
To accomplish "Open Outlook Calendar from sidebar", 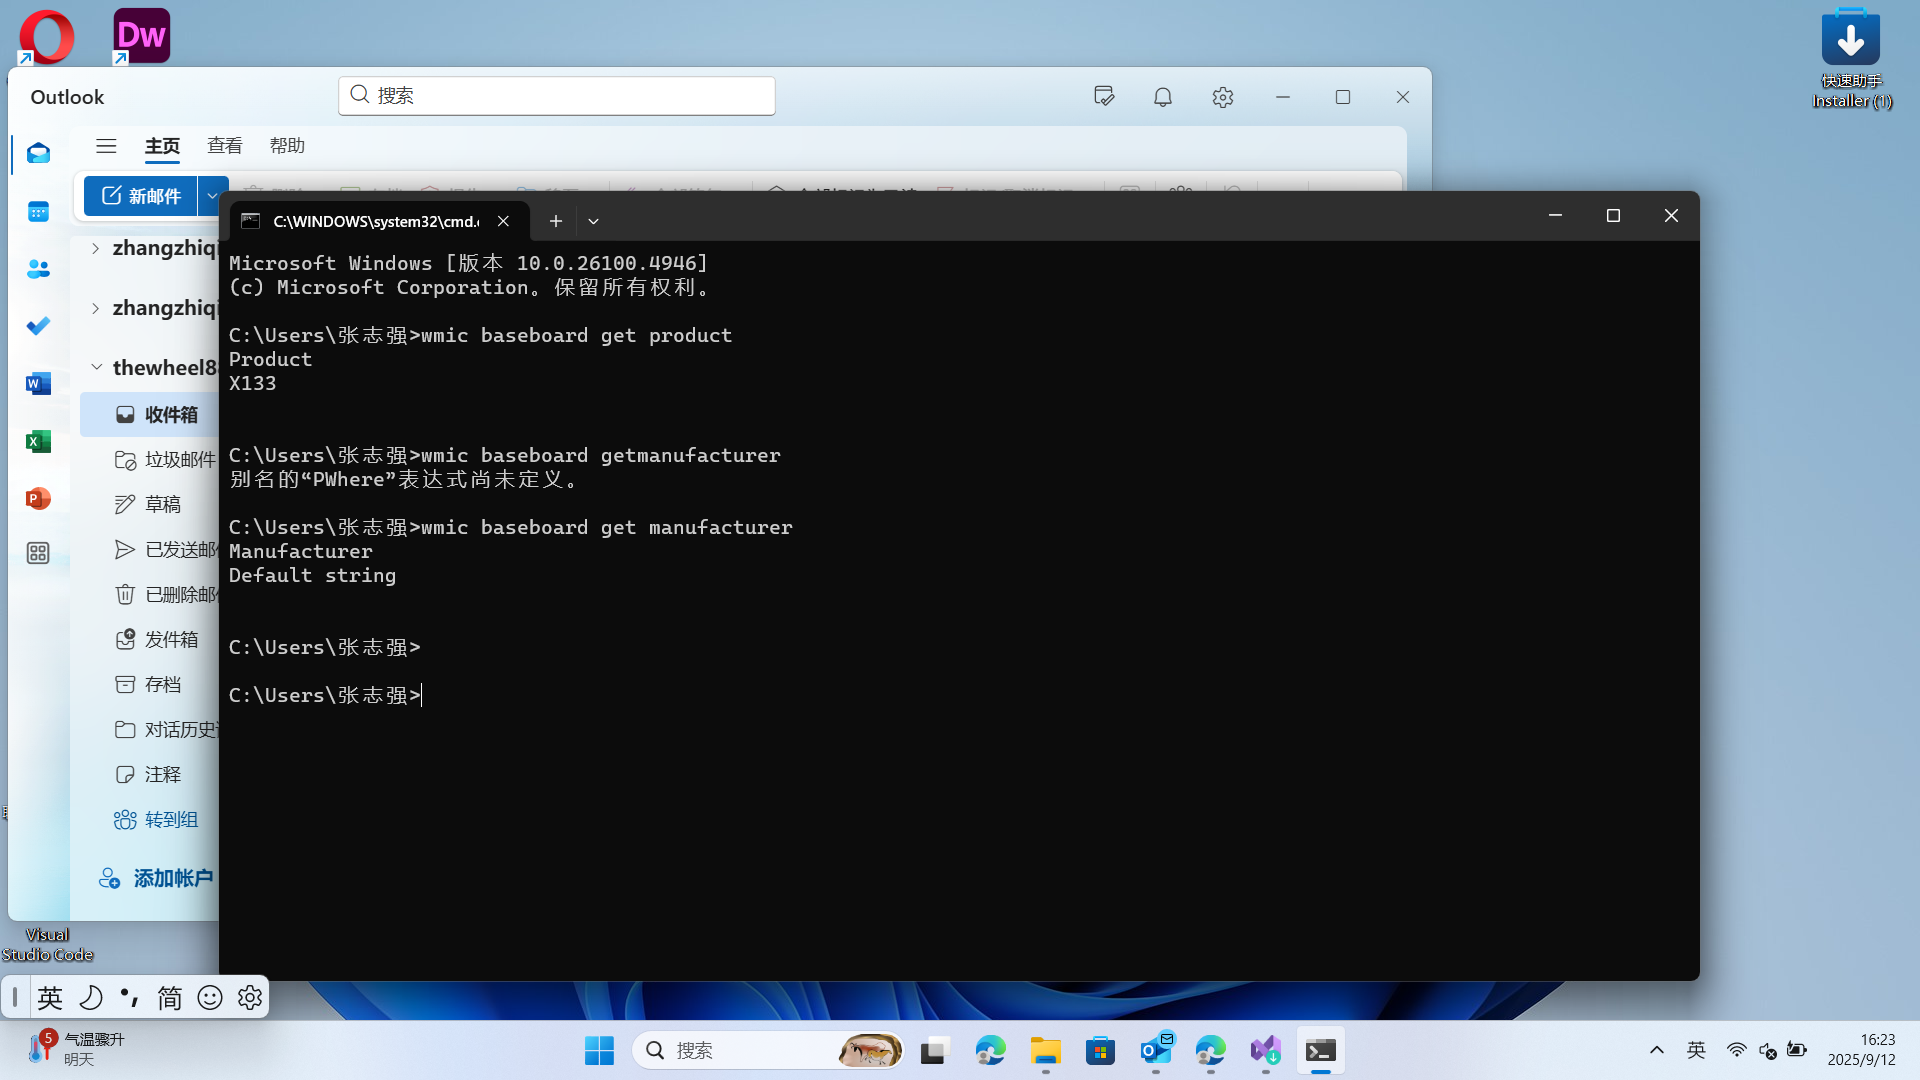I will click(38, 211).
